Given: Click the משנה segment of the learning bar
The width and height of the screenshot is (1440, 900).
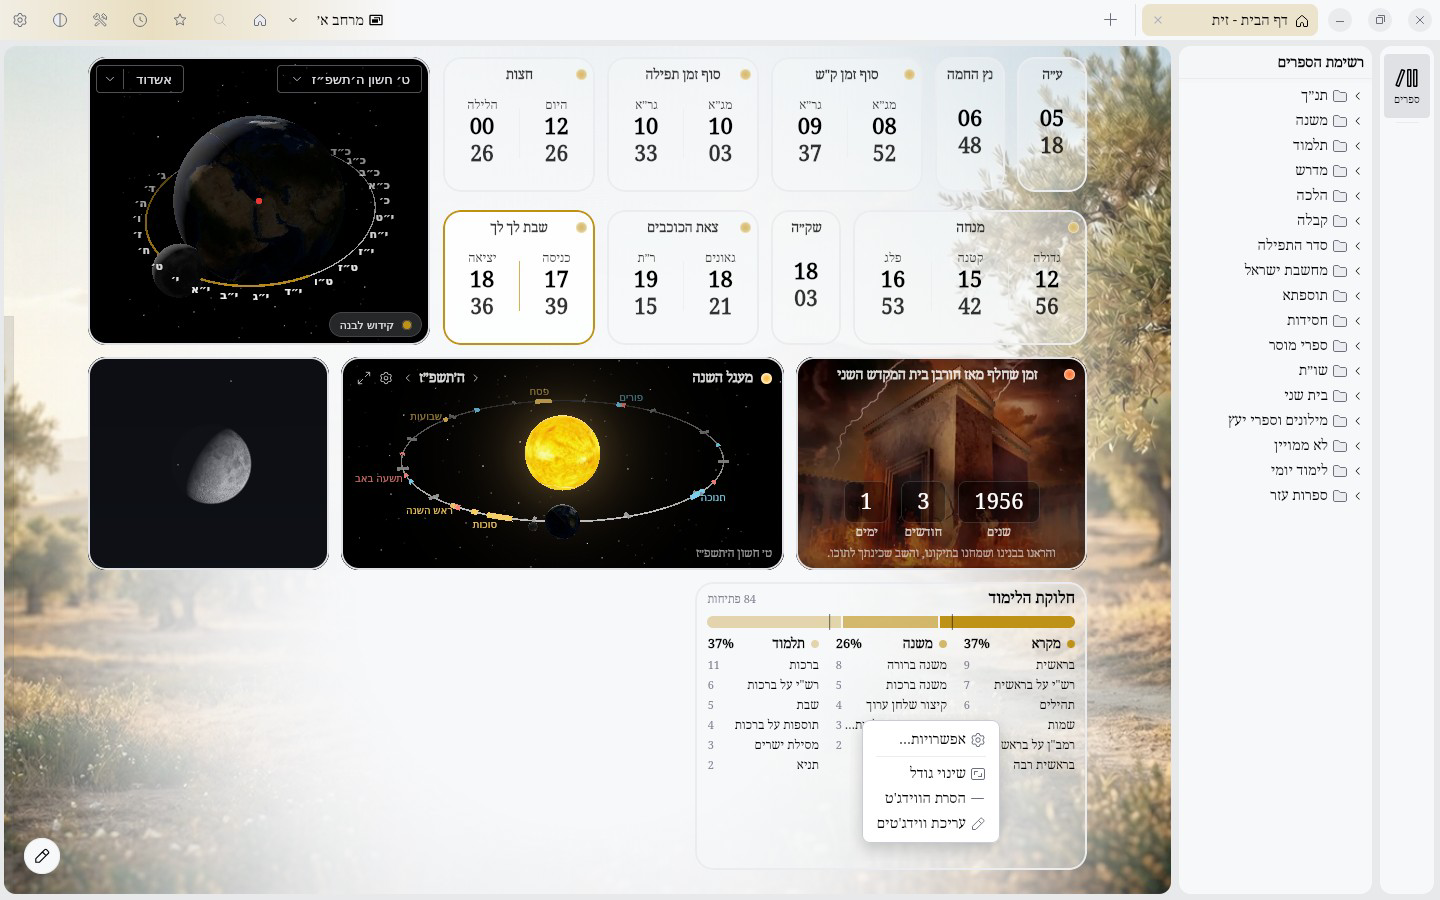Looking at the screenshot, I should [x=891, y=622].
